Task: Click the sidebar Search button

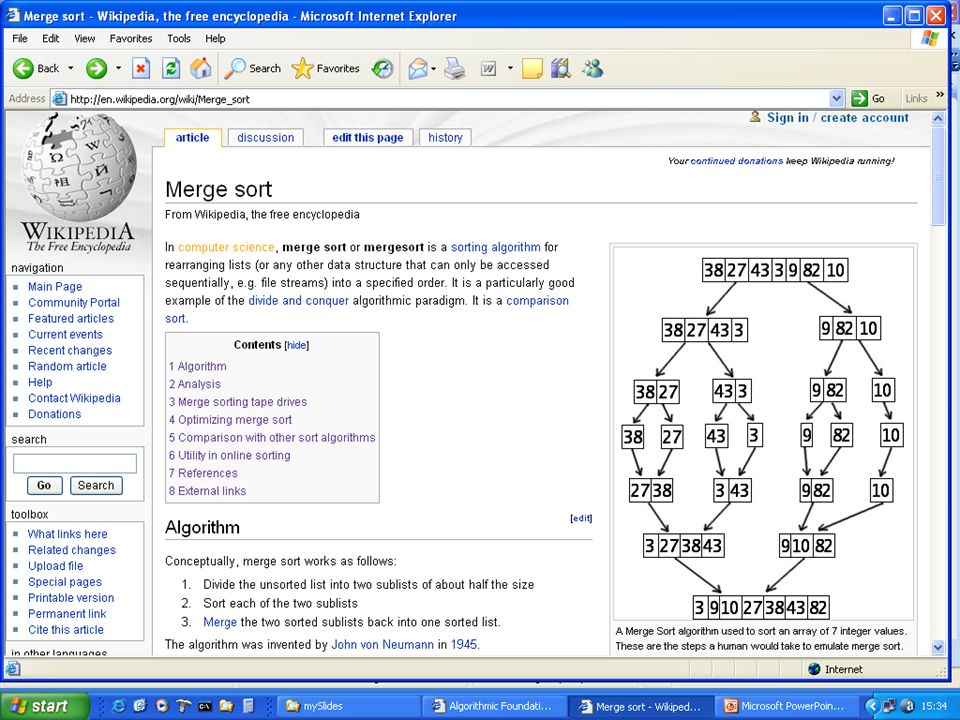Action: (96, 486)
